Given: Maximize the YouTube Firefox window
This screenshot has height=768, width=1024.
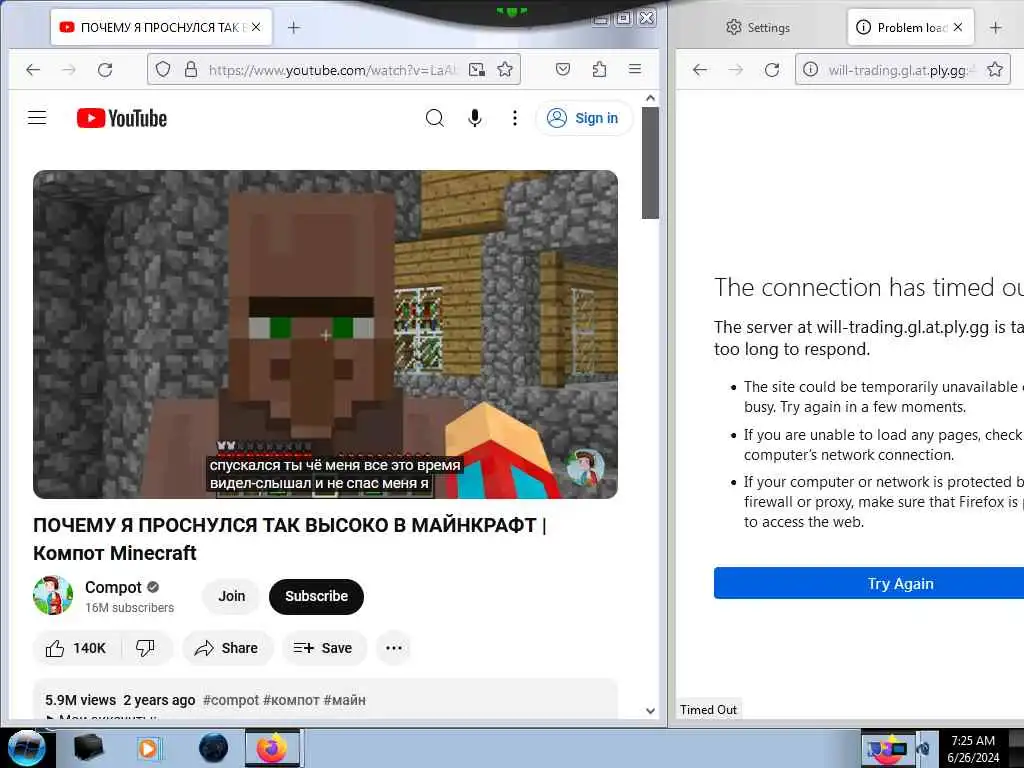Looking at the screenshot, I should tap(624, 18).
